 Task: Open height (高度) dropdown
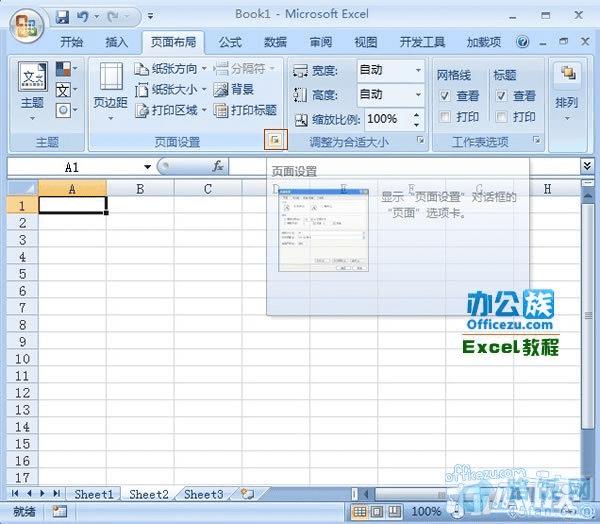[418, 94]
